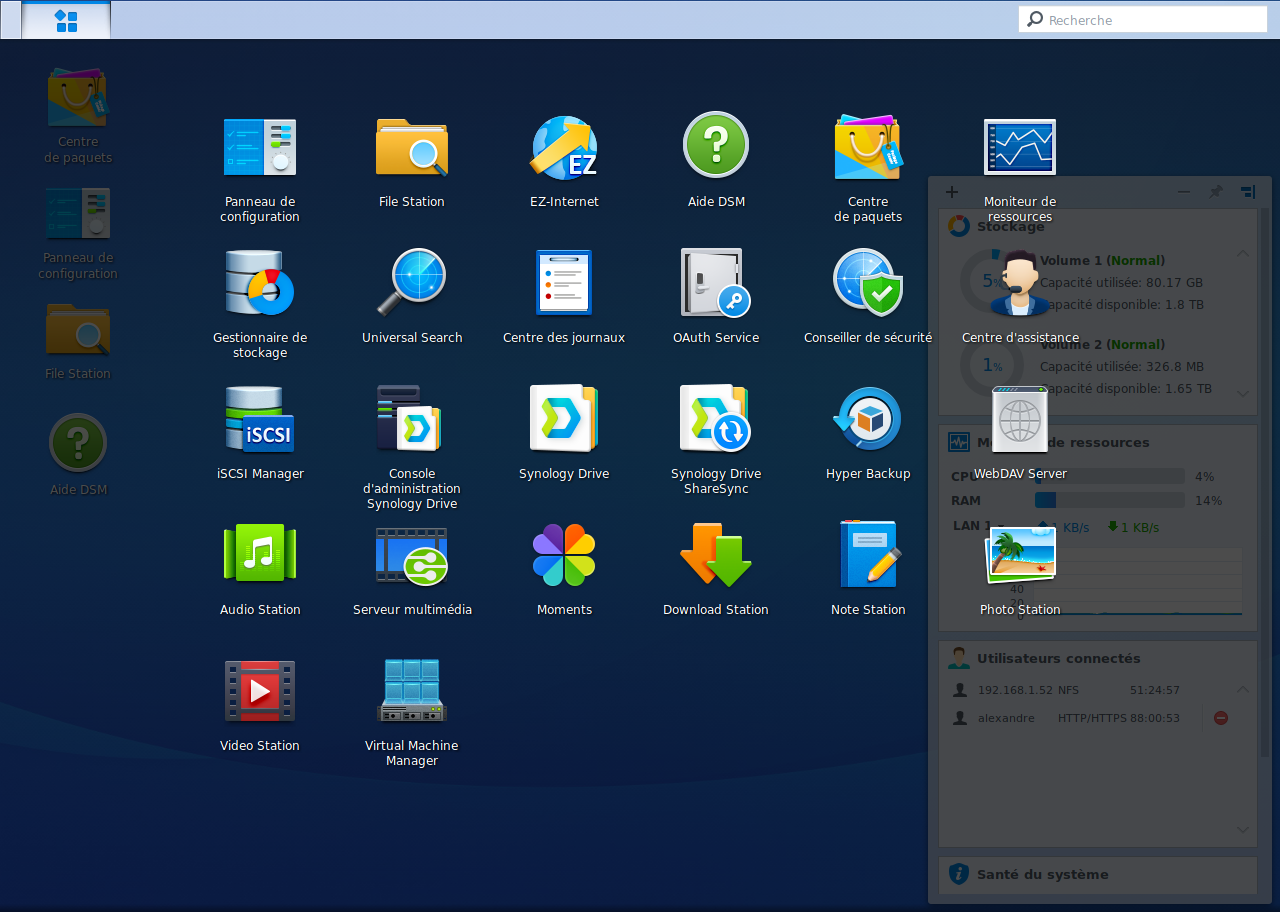Add a widget with the plus button
1280x912 pixels.
pos(952,192)
